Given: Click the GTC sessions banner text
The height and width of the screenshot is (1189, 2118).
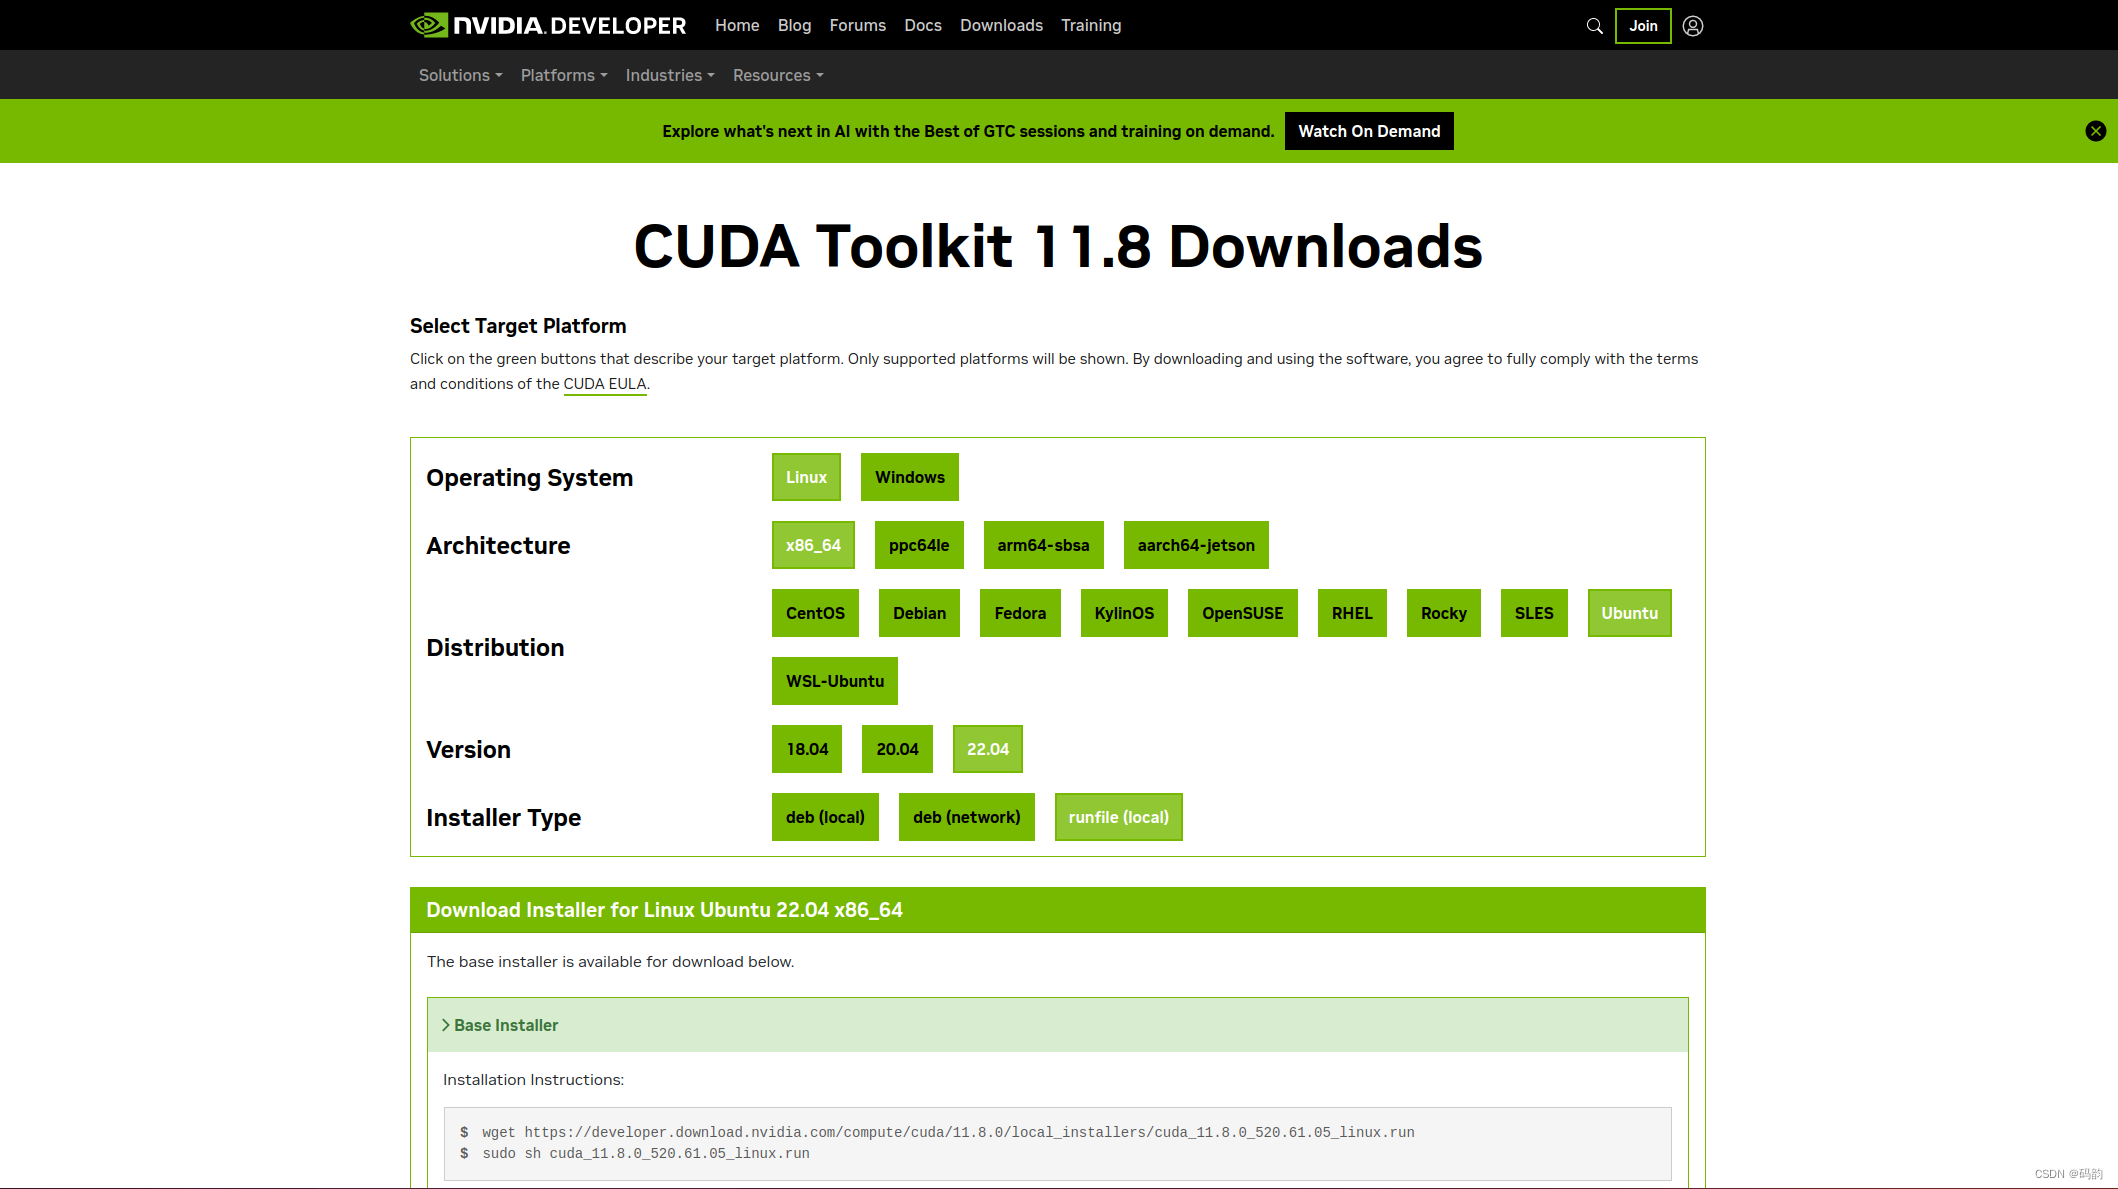Looking at the screenshot, I should [x=968, y=131].
